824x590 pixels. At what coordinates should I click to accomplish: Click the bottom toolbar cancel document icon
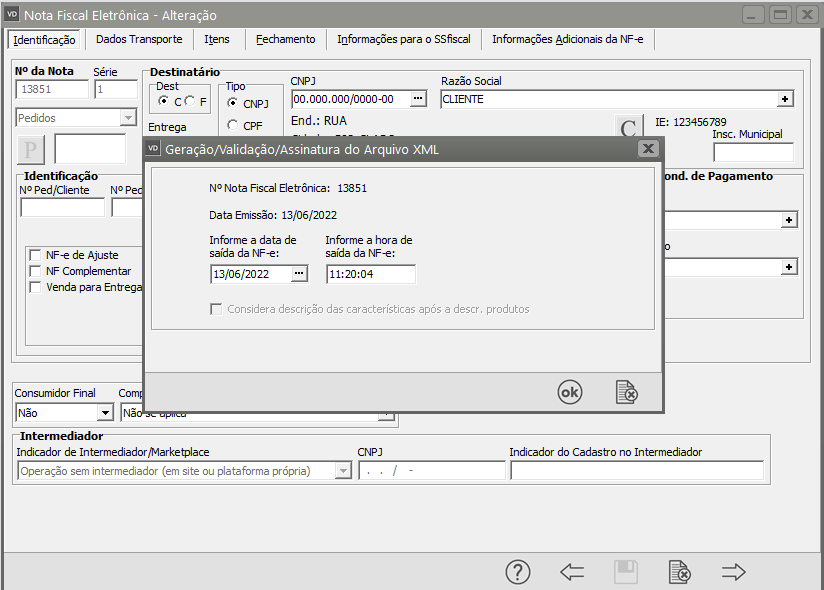coord(680,572)
